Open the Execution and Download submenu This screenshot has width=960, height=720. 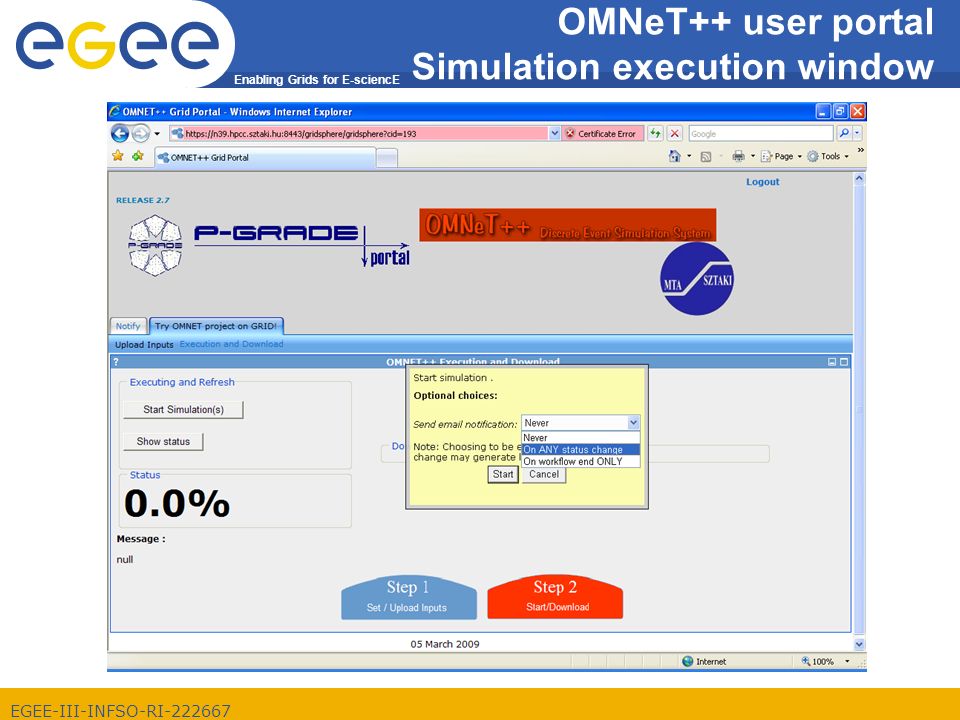[x=231, y=344]
